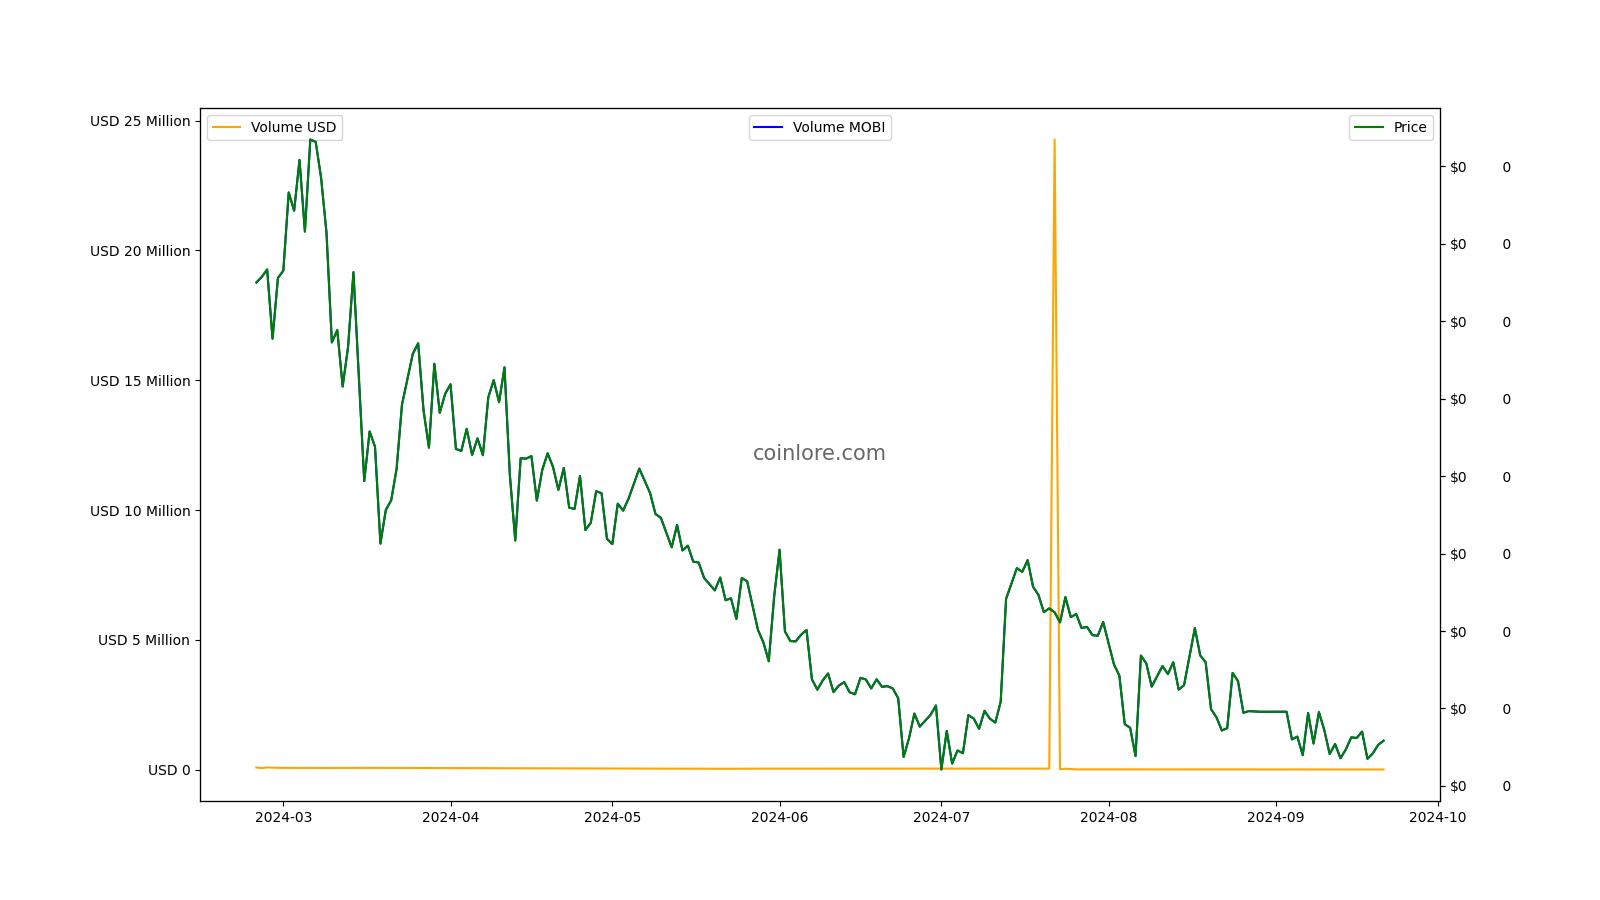The image size is (1600, 900).
Task: Click the 2024-10 date tick label
Action: (1437, 817)
